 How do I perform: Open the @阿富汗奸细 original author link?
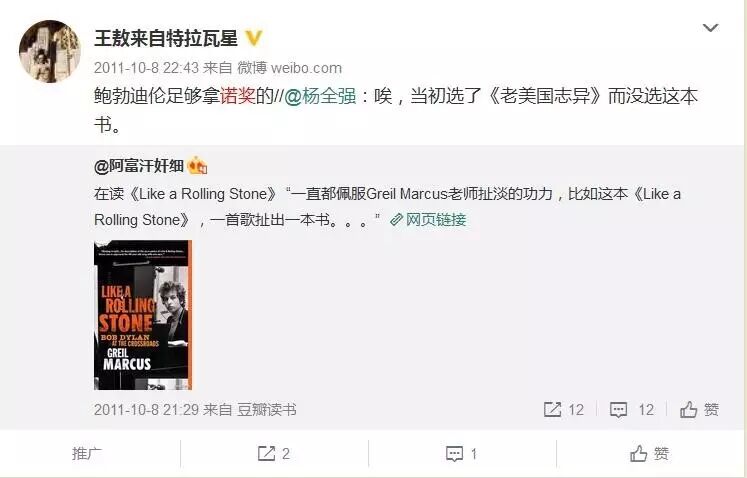(139, 166)
